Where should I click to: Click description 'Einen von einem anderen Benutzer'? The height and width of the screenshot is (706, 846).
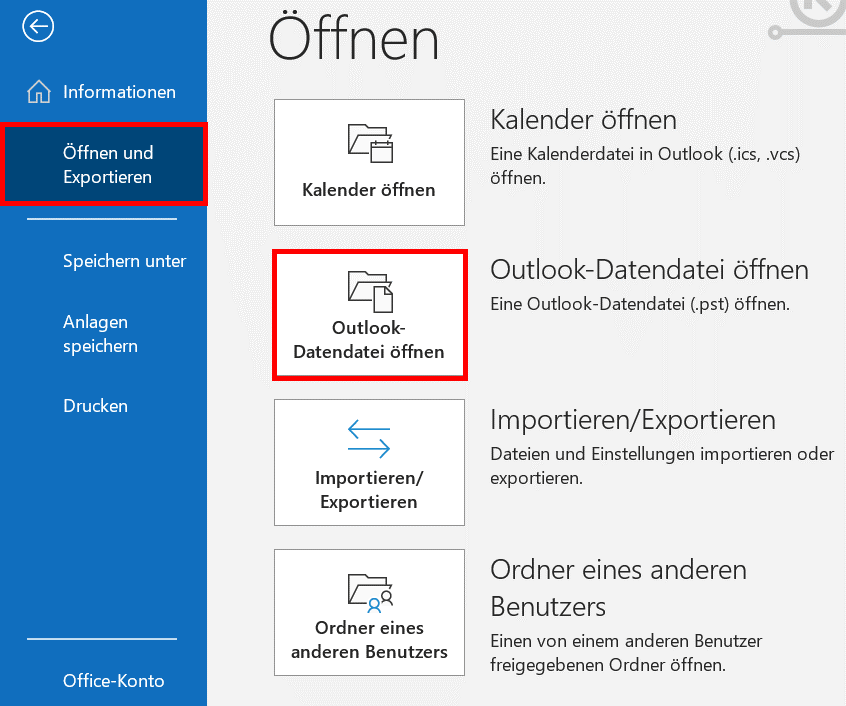point(626,641)
